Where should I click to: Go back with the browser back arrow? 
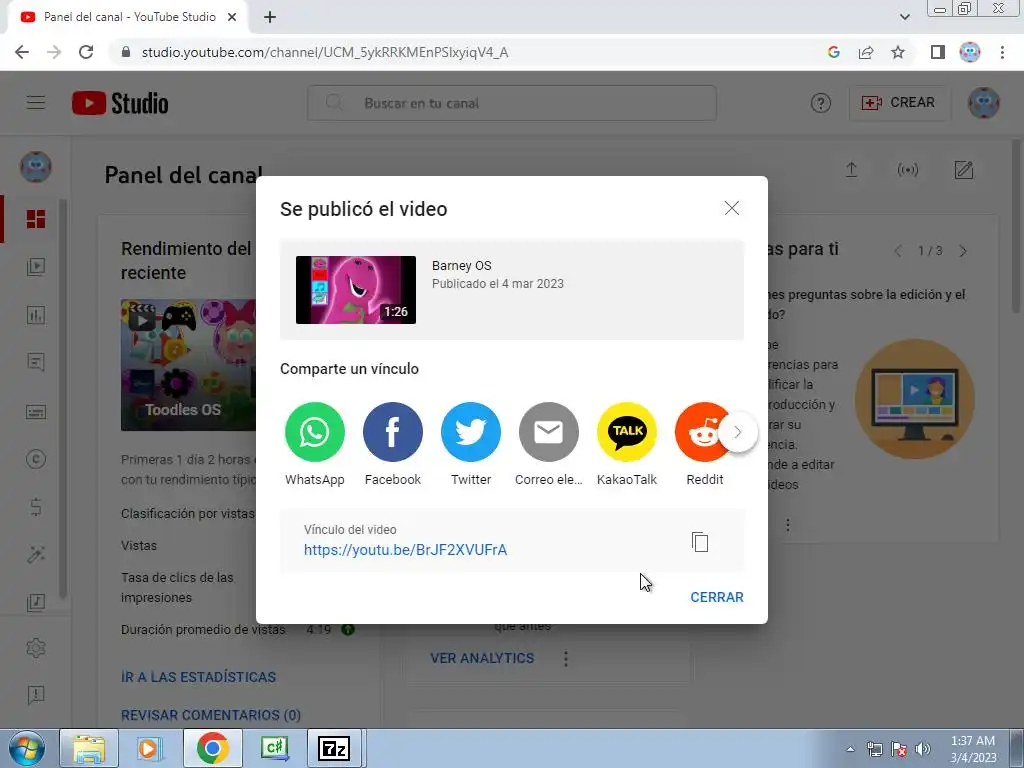(x=22, y=52)
